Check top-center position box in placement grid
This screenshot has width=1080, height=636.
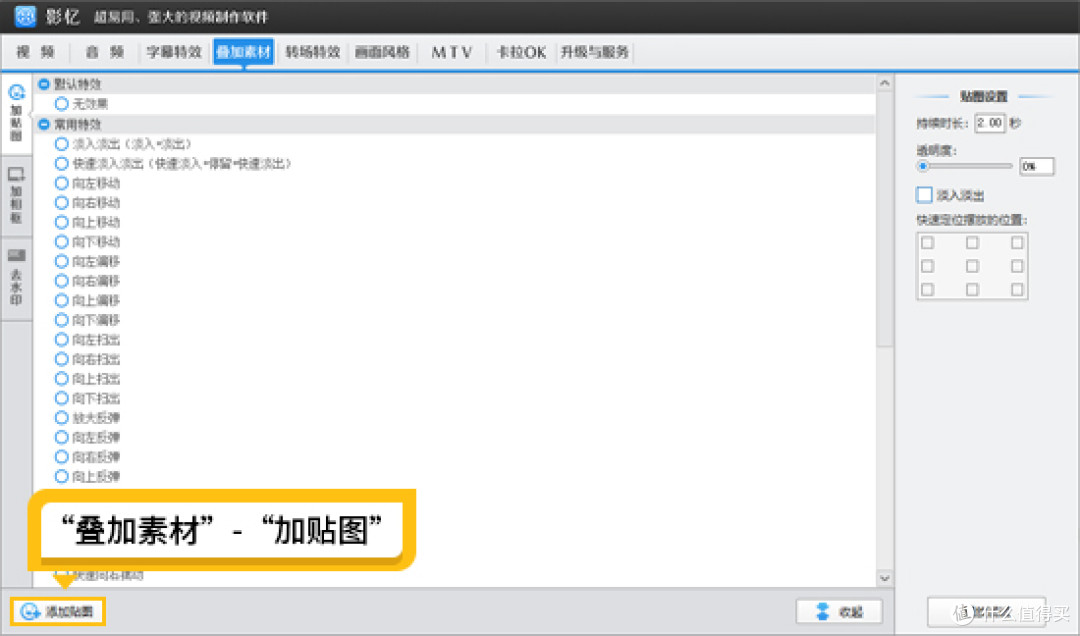[x=972, y=243]
